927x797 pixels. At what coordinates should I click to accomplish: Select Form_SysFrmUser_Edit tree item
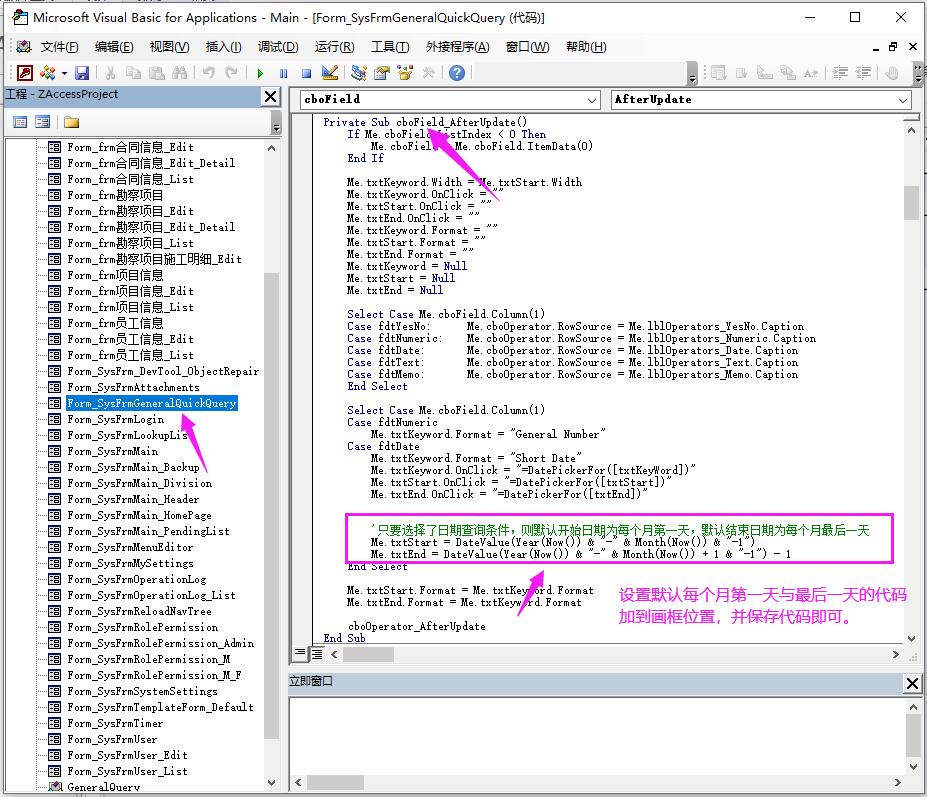pos(128,755)
